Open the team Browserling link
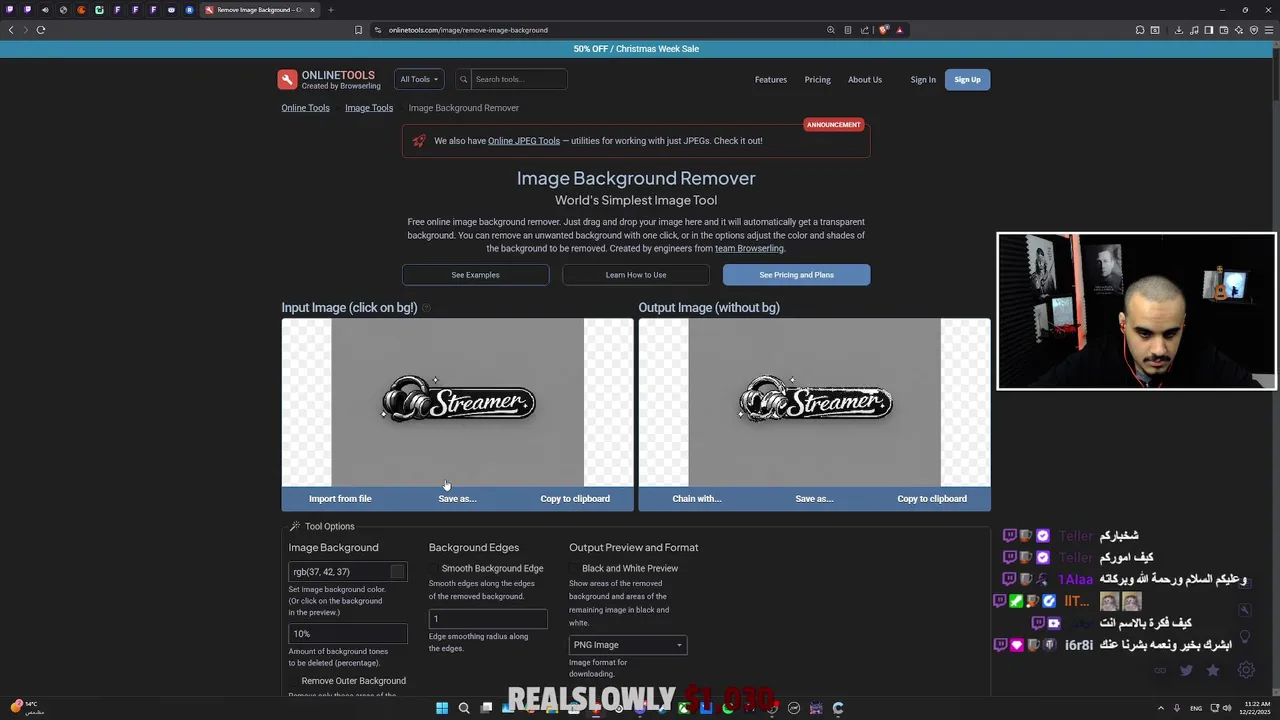 pos(749,248)
